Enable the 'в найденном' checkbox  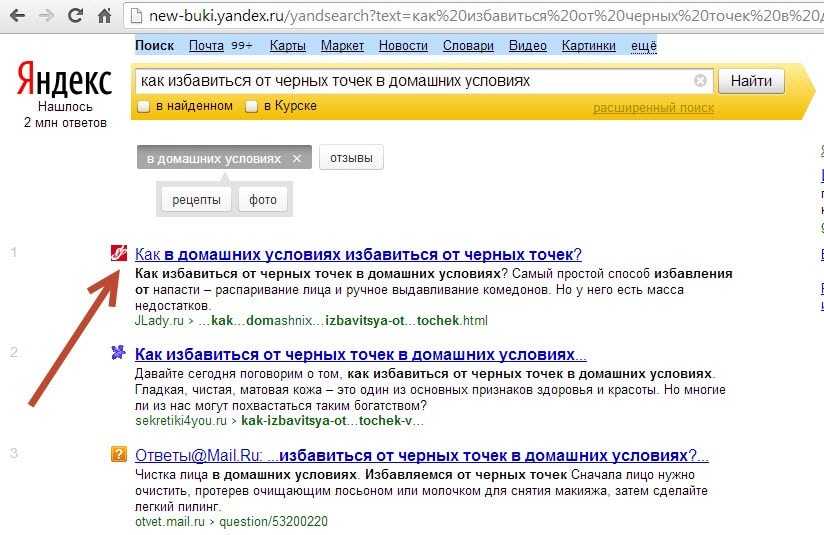coord(144,106)
